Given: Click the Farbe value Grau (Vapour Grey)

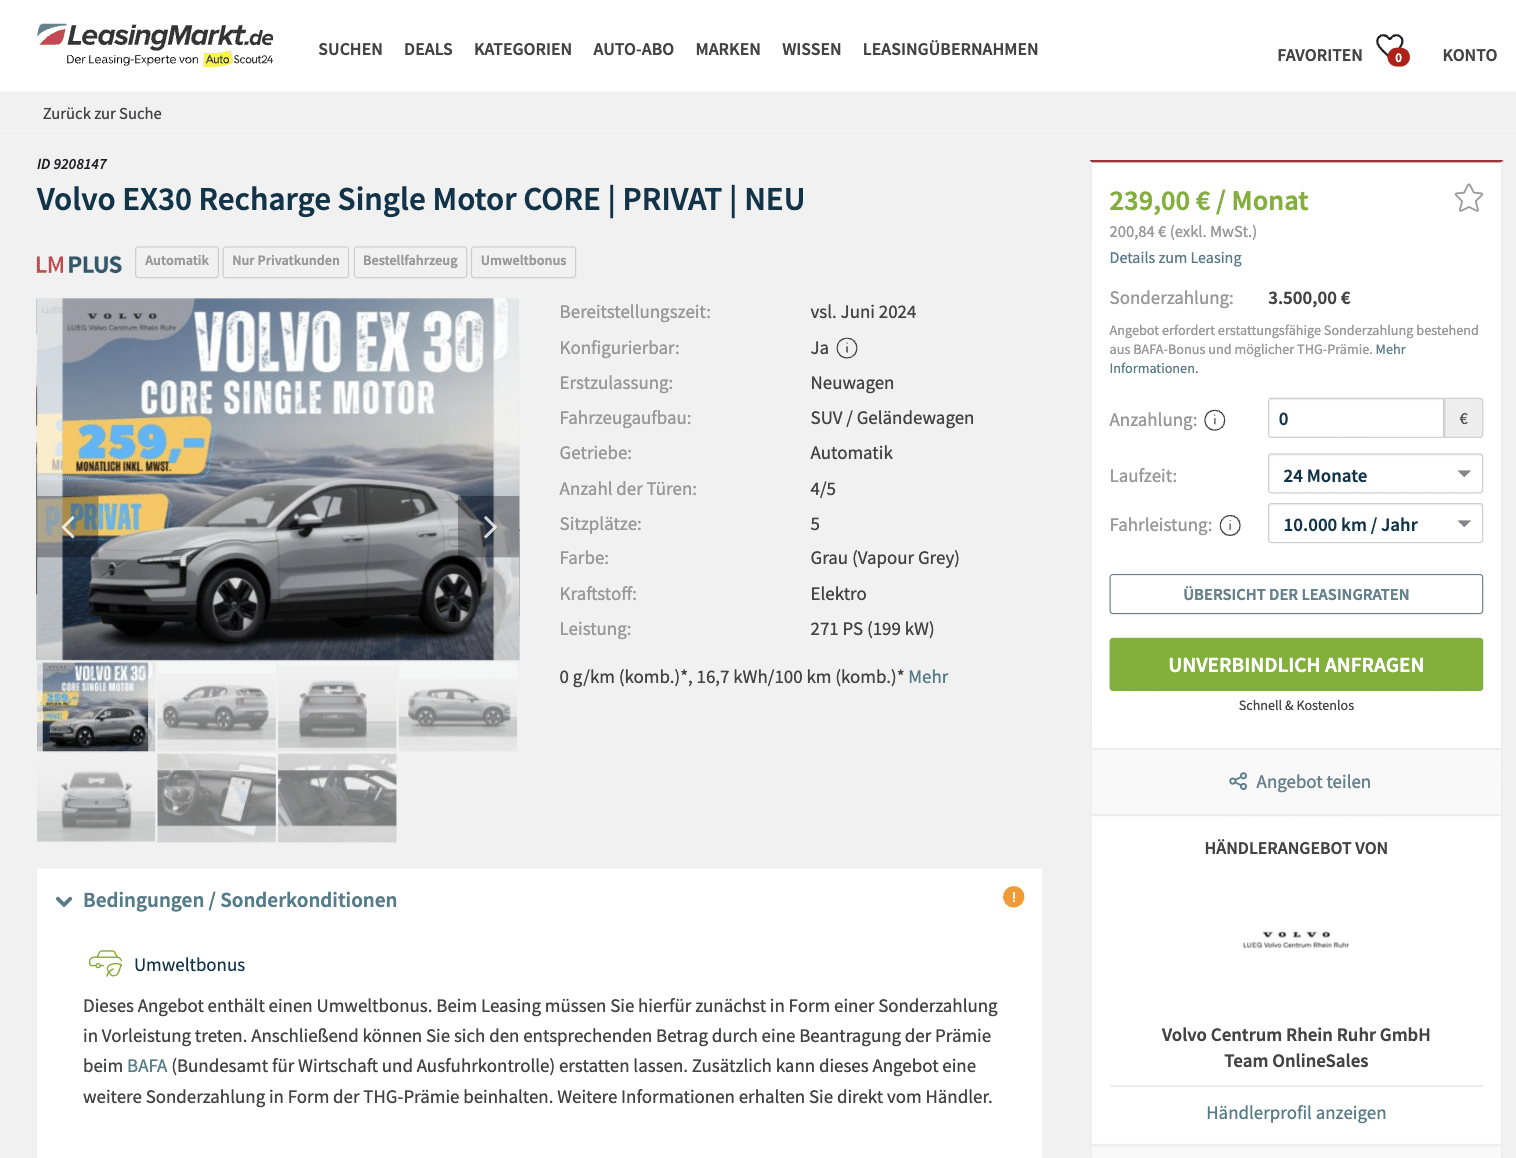Looking at the screenshot, I should [x=885, y=558].
